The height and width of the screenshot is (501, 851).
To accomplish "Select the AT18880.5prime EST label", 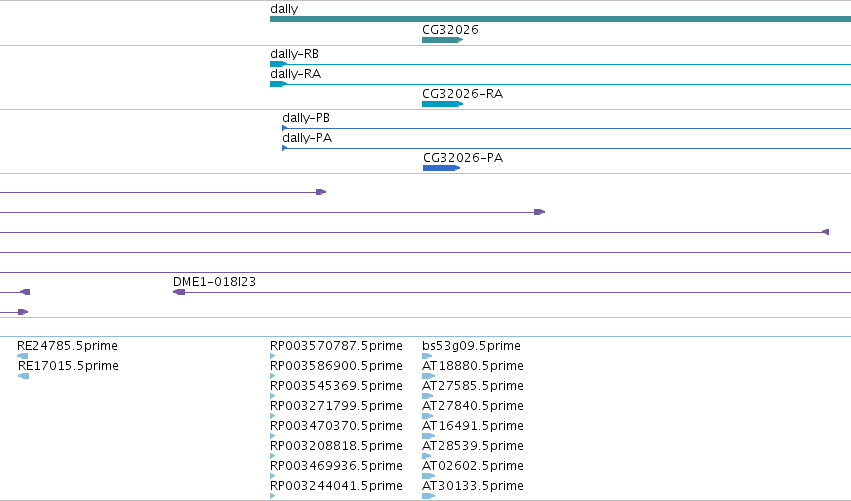I will point(473,366).
